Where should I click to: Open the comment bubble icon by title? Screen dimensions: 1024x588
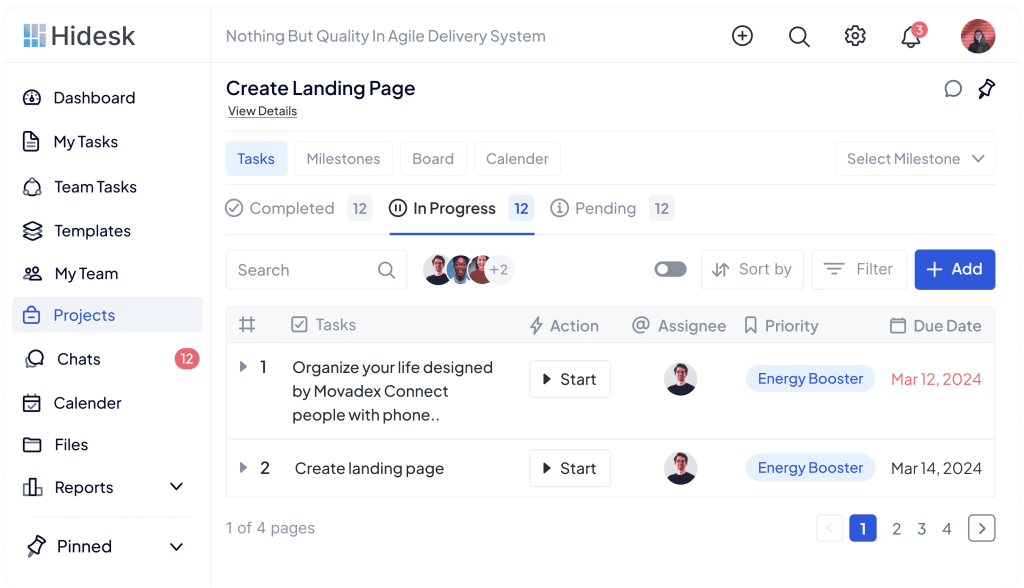click(x=953, y=89)
